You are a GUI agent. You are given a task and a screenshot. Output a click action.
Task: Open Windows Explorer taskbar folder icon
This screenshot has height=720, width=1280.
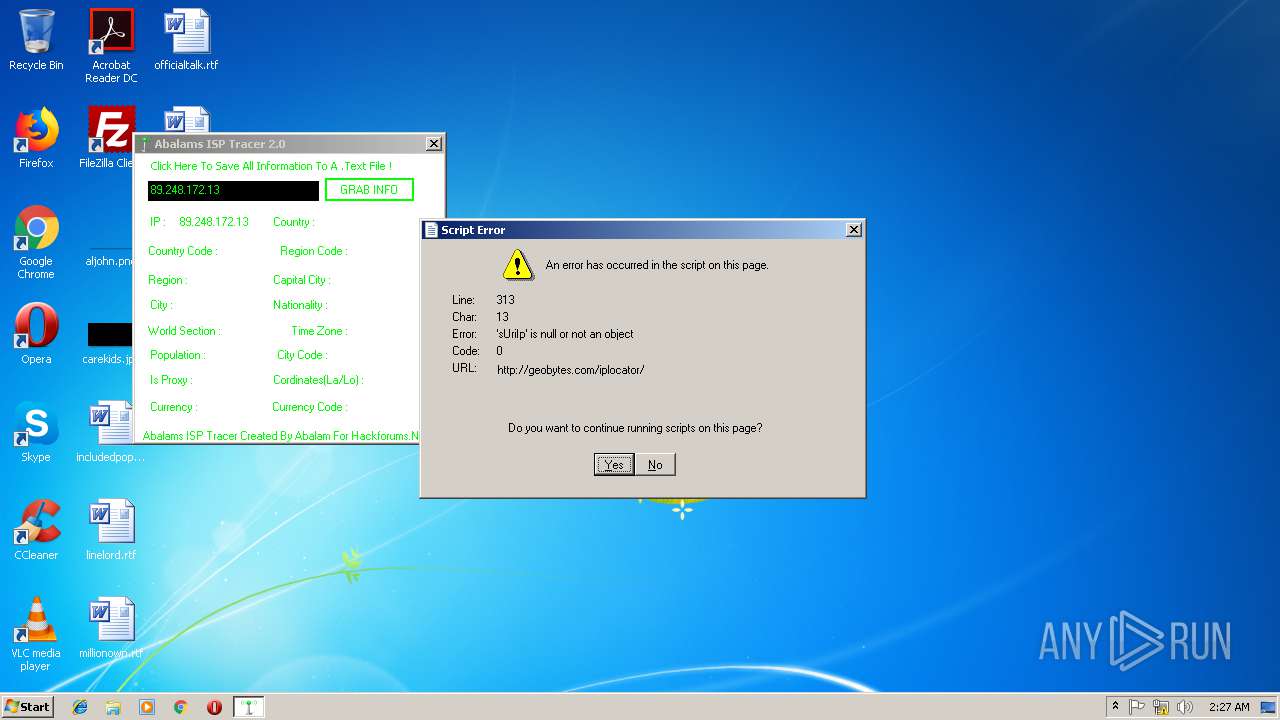tap(113, 707)
